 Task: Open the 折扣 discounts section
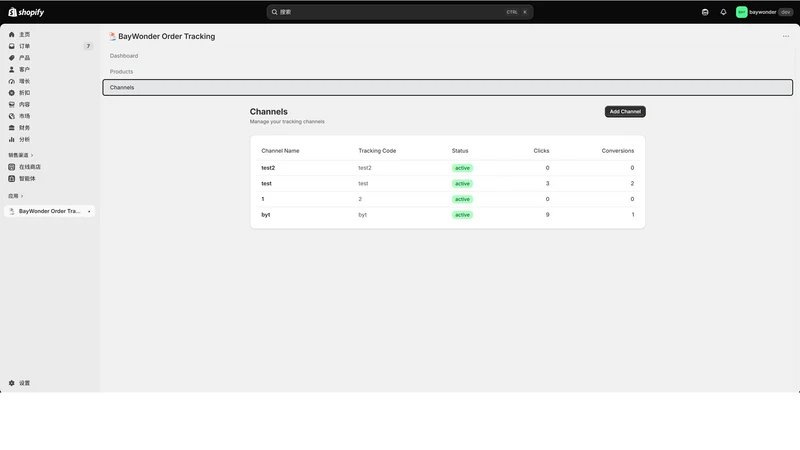[24, 93]
